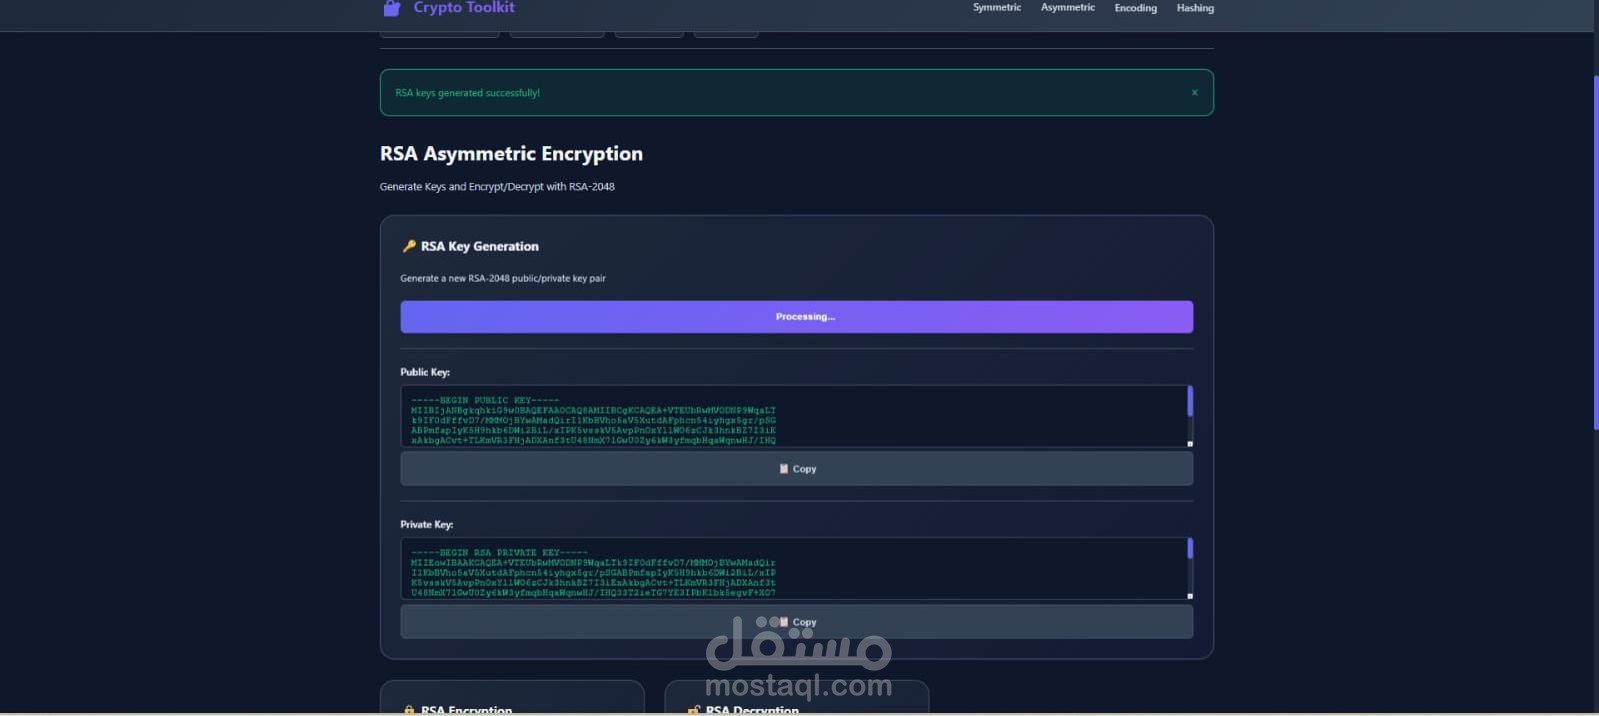Dismiss the RSA keys generated success alert
The image size is (1599, 716).
[x=1194, y=92]
